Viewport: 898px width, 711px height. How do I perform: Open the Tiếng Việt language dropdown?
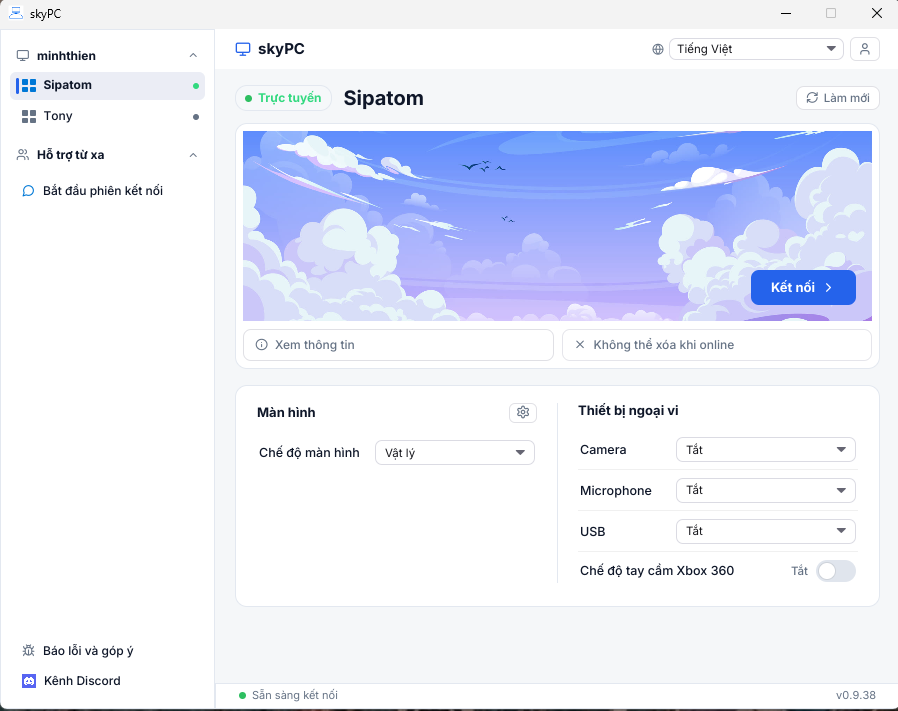[x=756, y=49]
